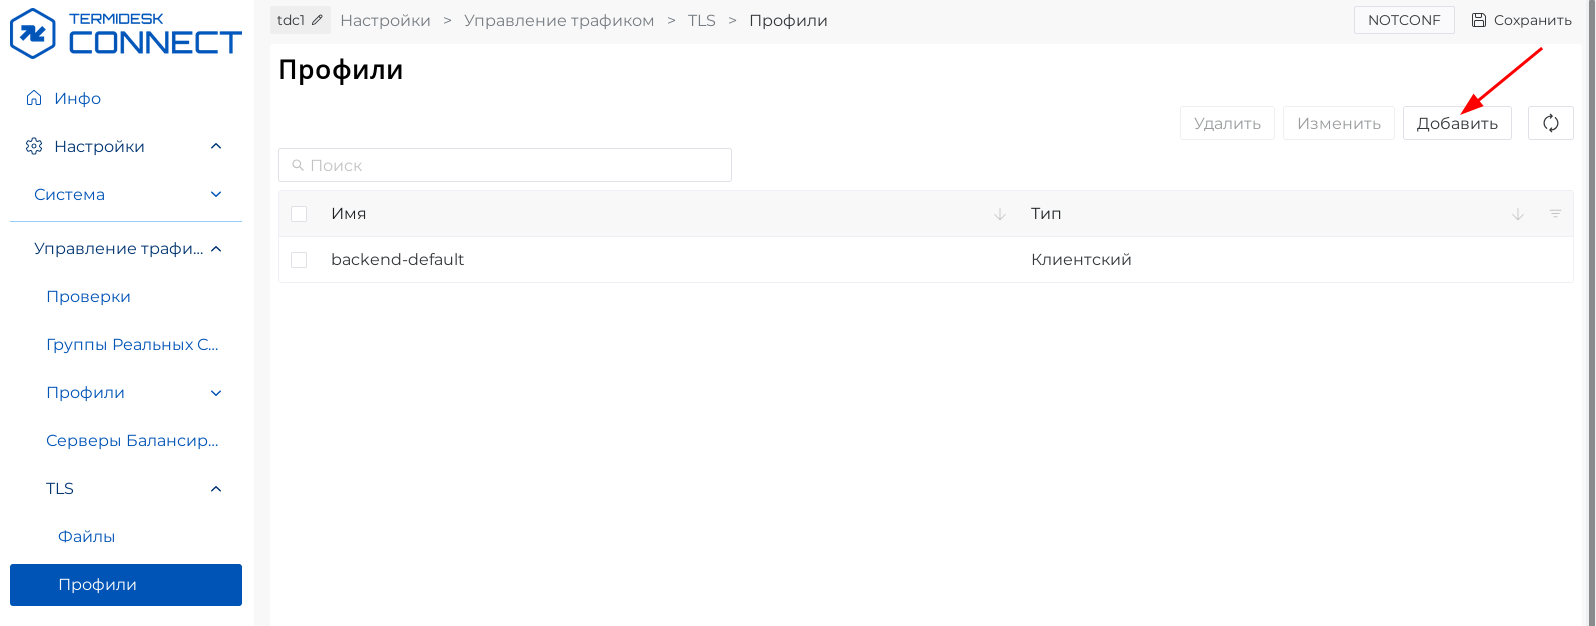Collapse the Настройки section

click(x=216, y=147)
